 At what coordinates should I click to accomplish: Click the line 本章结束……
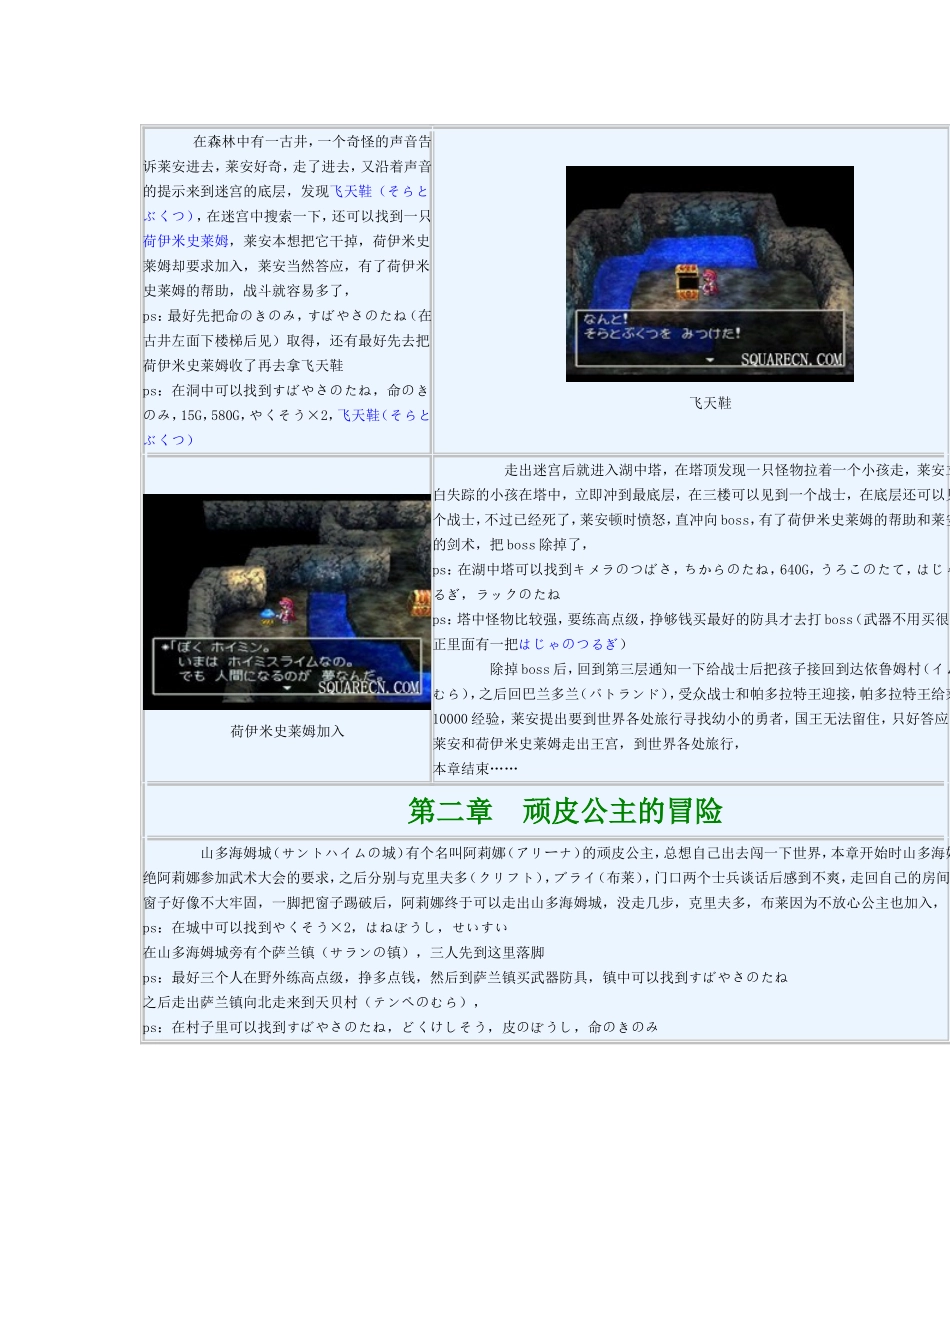click(475, 769)
